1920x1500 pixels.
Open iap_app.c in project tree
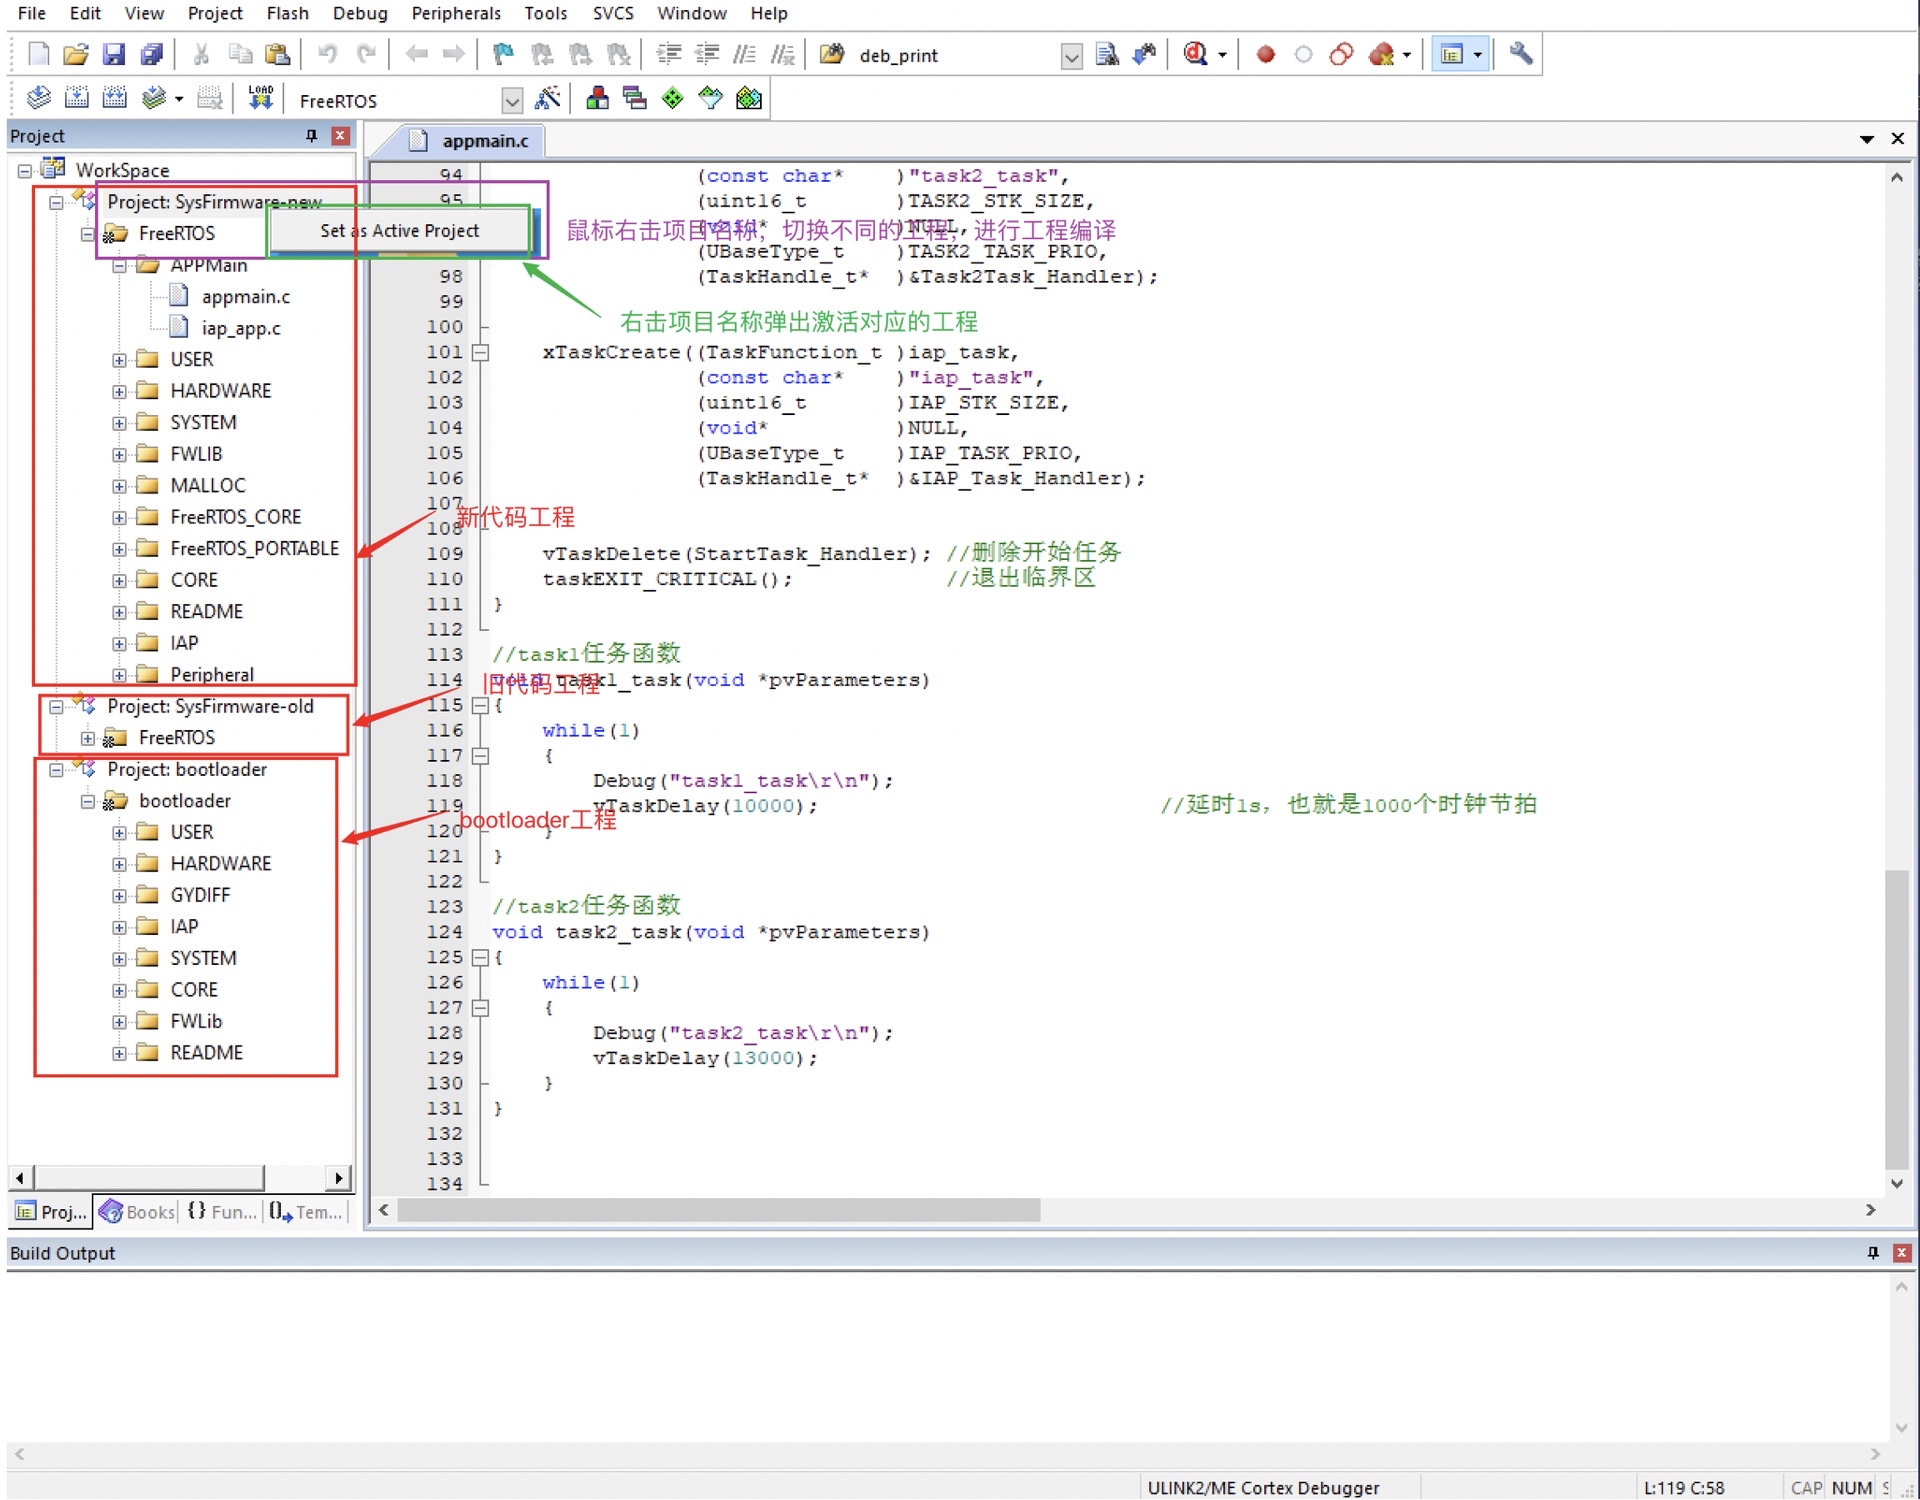240,328
